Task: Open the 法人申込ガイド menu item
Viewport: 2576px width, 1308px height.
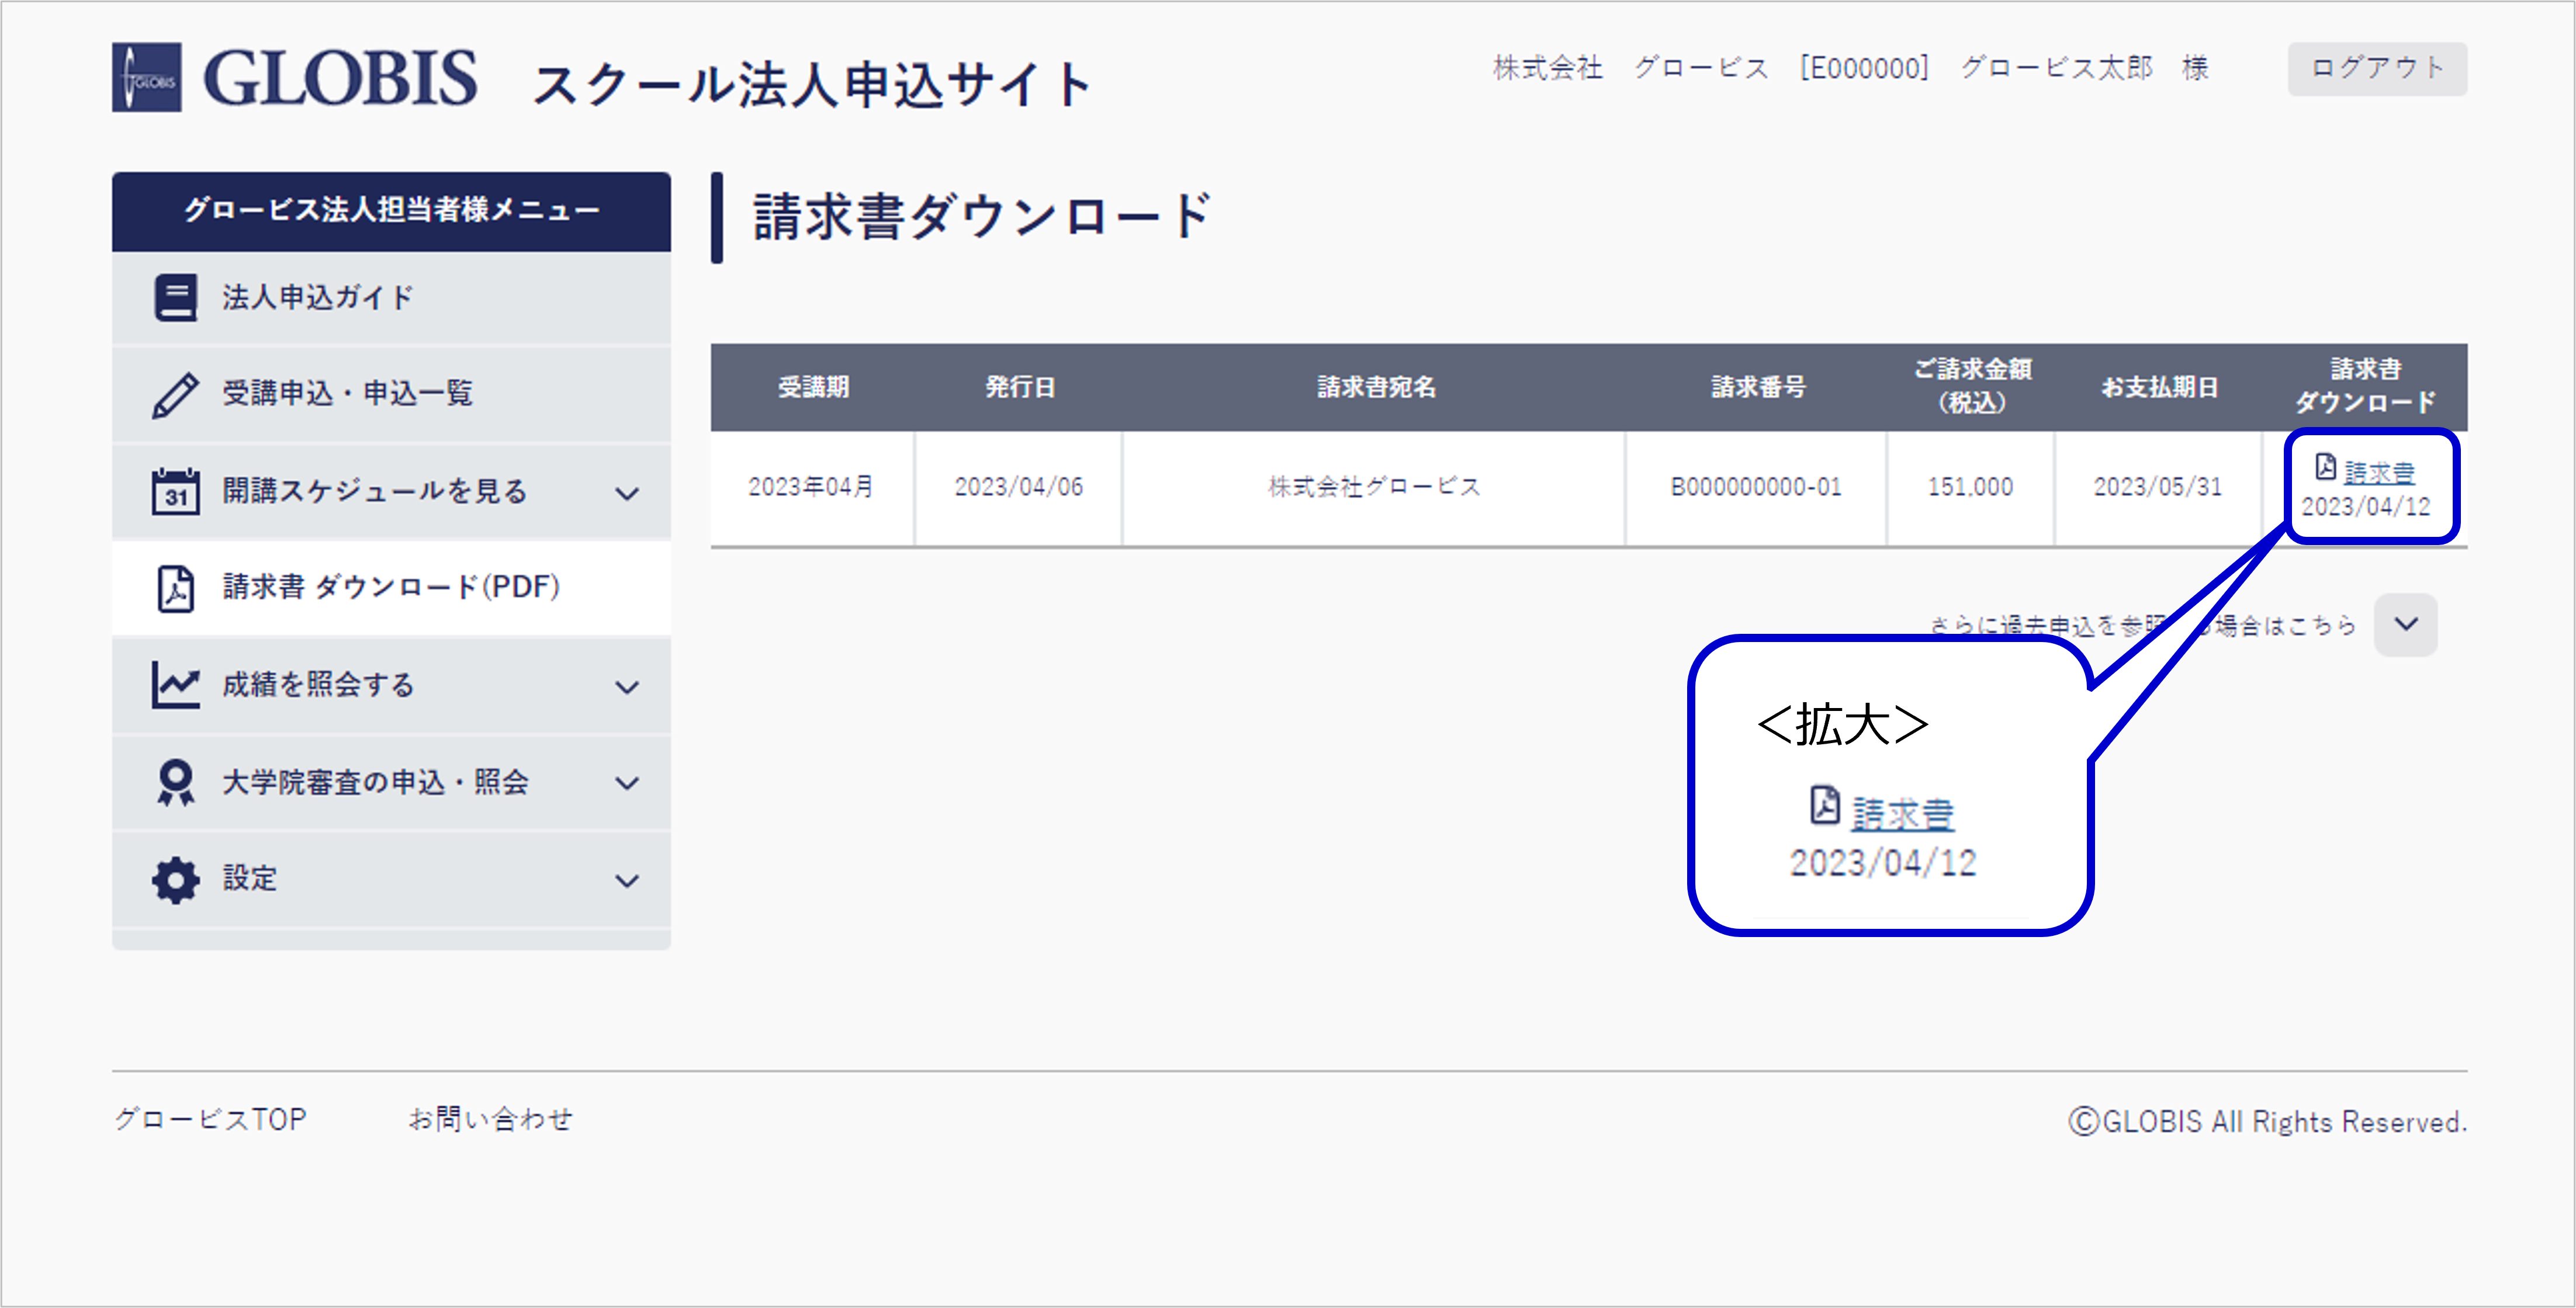Action: 391,298
